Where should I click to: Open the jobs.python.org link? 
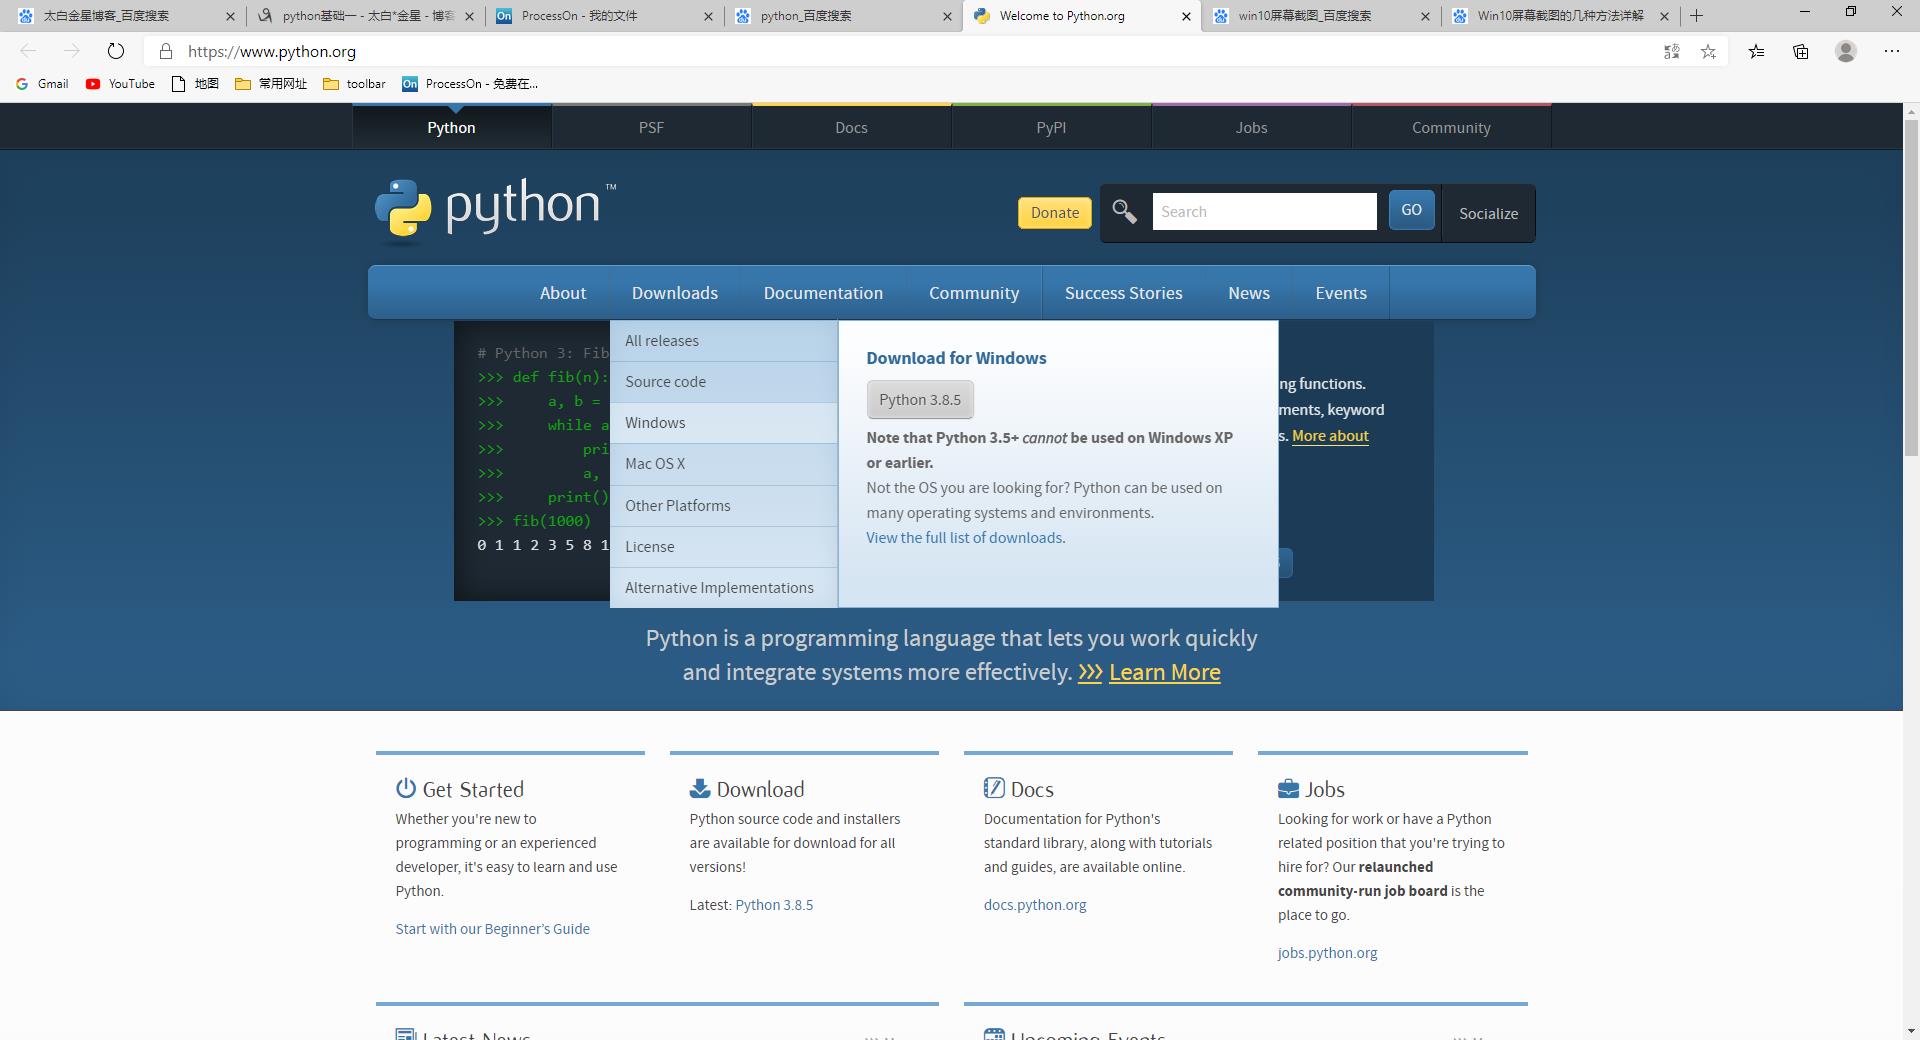click(x=1327, y=953)
